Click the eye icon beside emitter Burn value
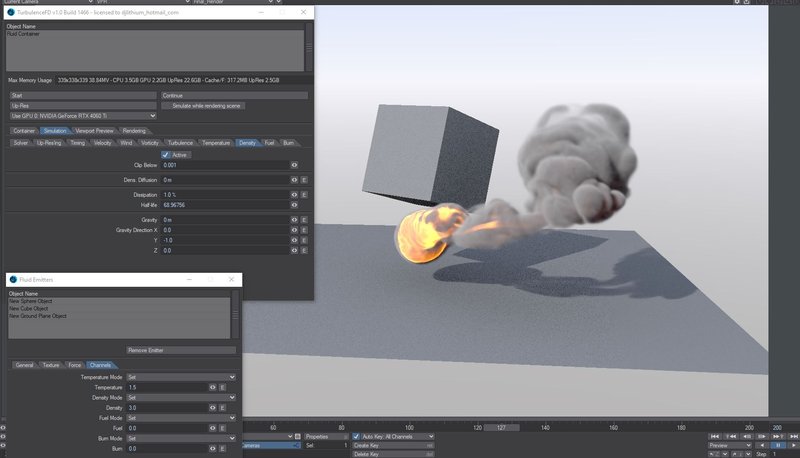800x458 pixels. coord(213,449)
